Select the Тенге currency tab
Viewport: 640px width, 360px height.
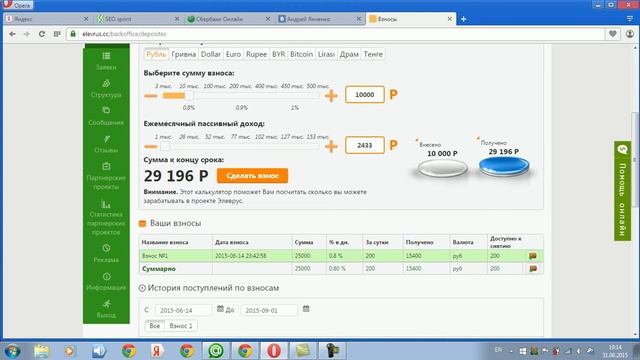pyautogui.click(x=373, y=54)
